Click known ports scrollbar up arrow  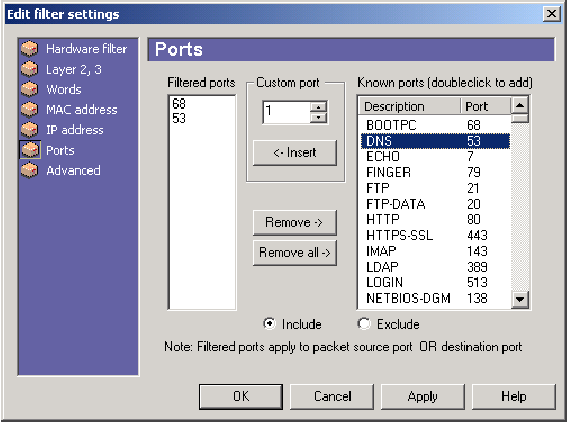520,106
